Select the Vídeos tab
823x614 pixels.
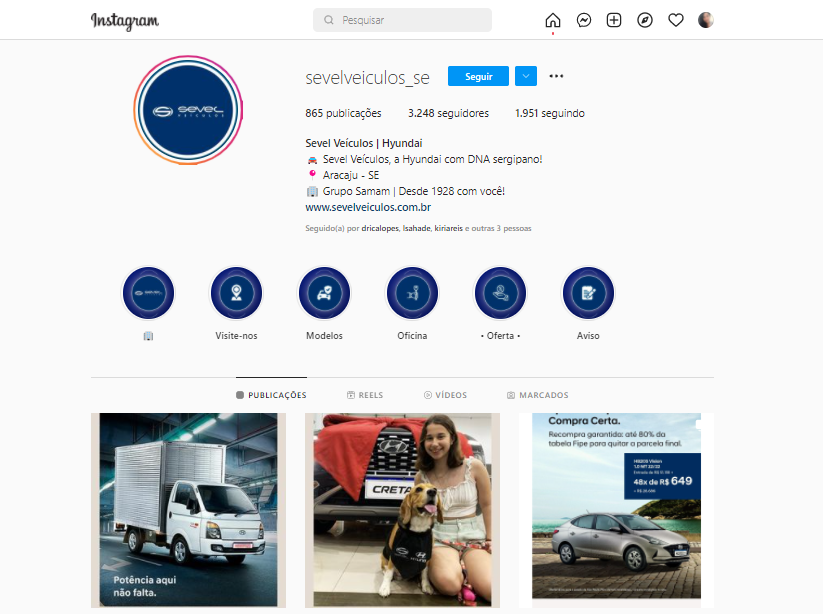(446, 395)
